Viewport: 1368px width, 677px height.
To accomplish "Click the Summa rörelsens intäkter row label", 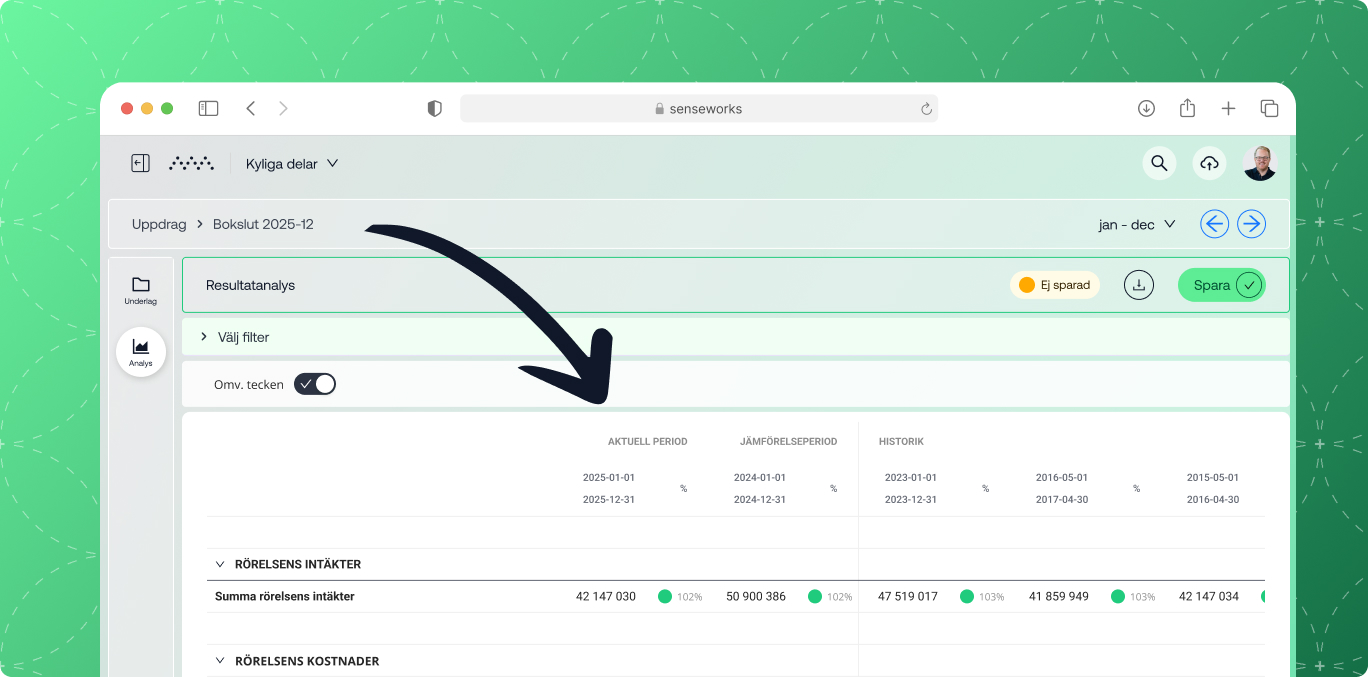I will (285, 596).
